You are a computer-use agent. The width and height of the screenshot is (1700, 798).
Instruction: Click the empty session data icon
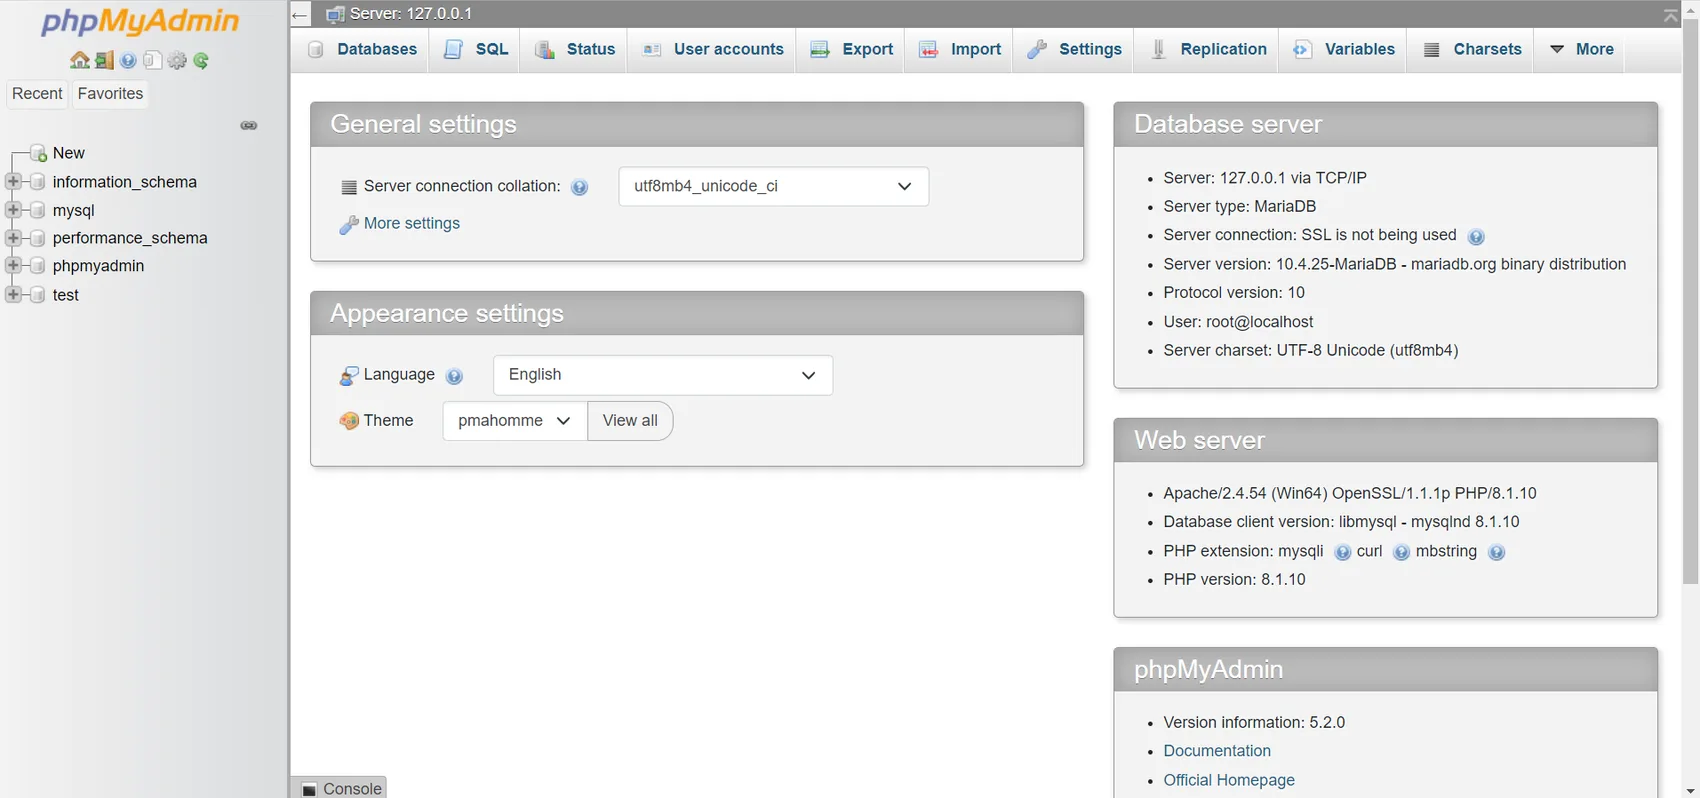coord(104,61)
